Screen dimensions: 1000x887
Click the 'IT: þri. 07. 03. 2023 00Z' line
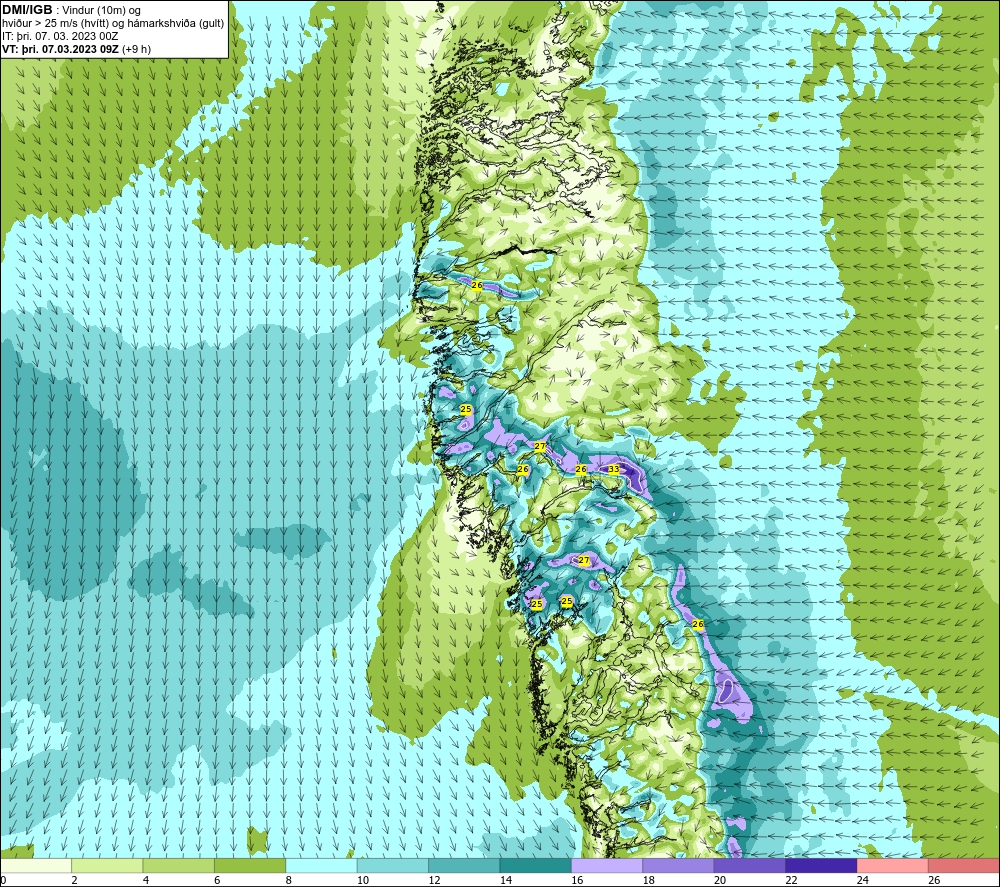pyautogui.click(x=60, y=36)
